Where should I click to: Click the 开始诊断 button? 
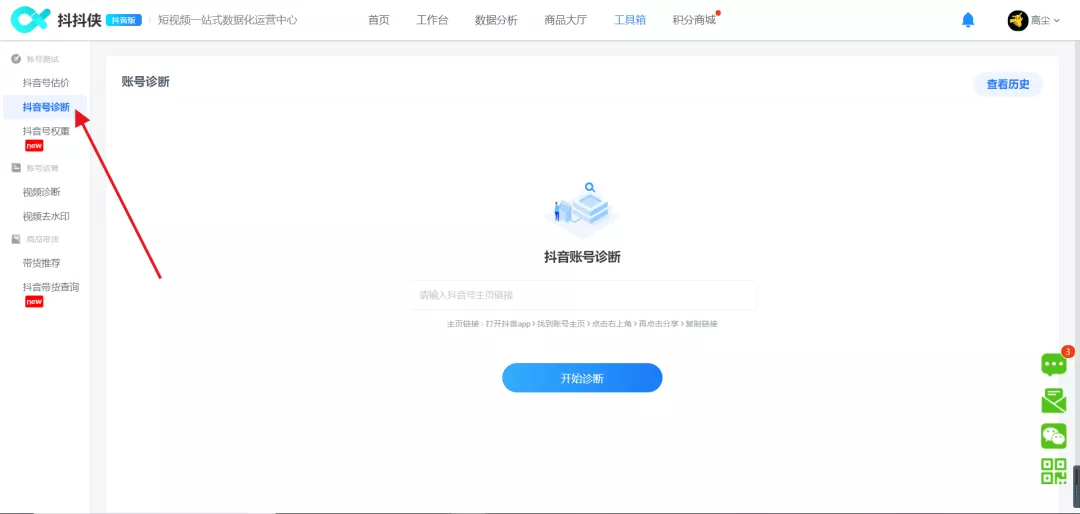pos(582,378)
